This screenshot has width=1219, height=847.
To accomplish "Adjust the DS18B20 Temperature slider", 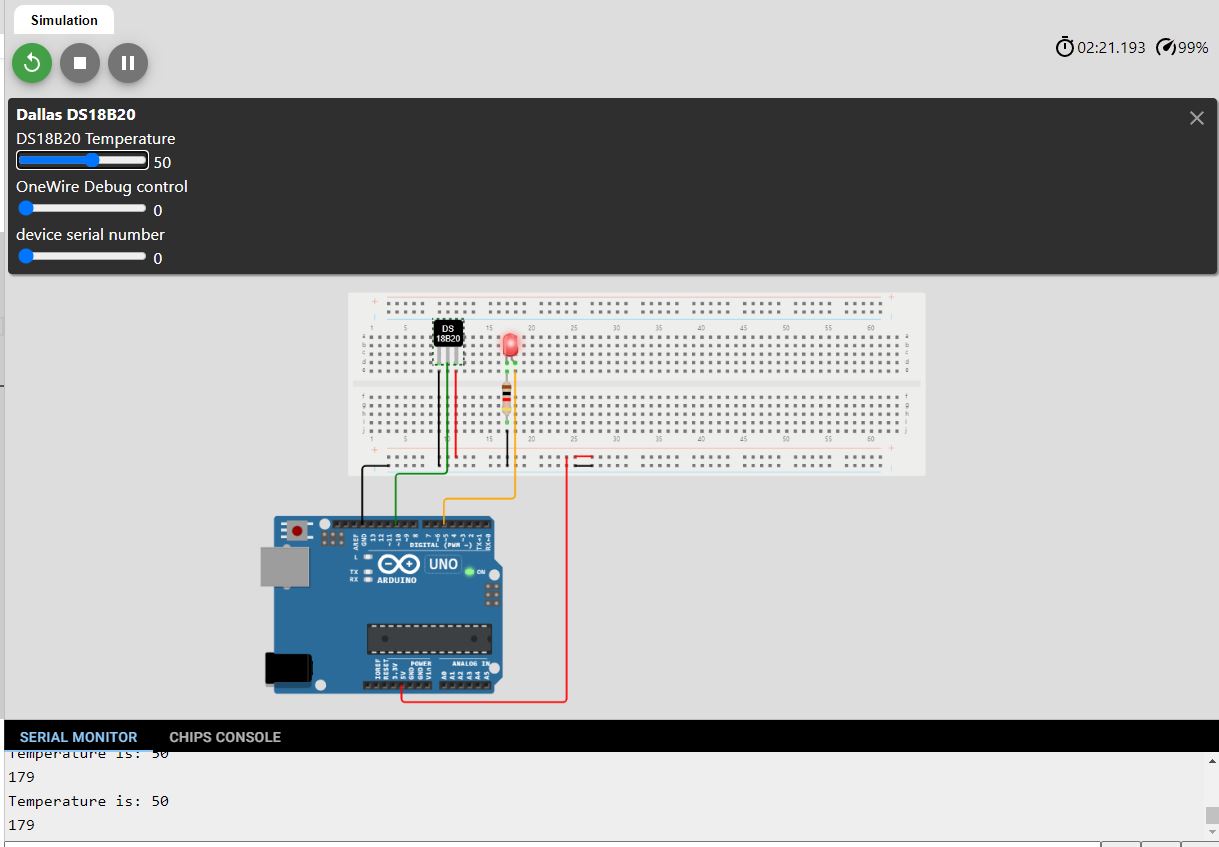I will click(82, 161).
